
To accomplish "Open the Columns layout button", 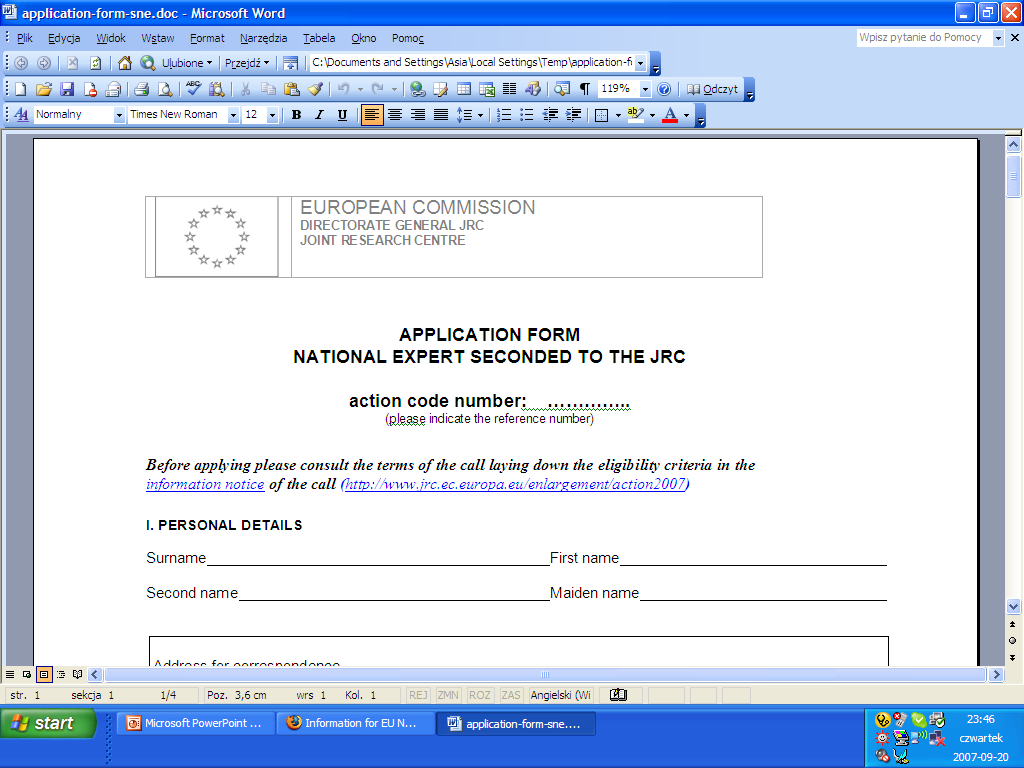I will coord(509,89).
